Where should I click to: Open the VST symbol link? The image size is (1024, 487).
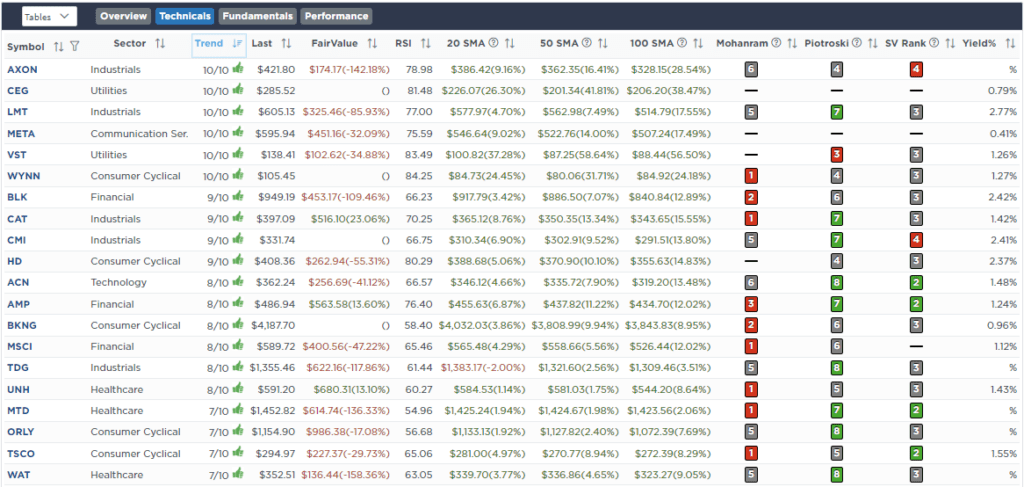(x=16, y=155)
